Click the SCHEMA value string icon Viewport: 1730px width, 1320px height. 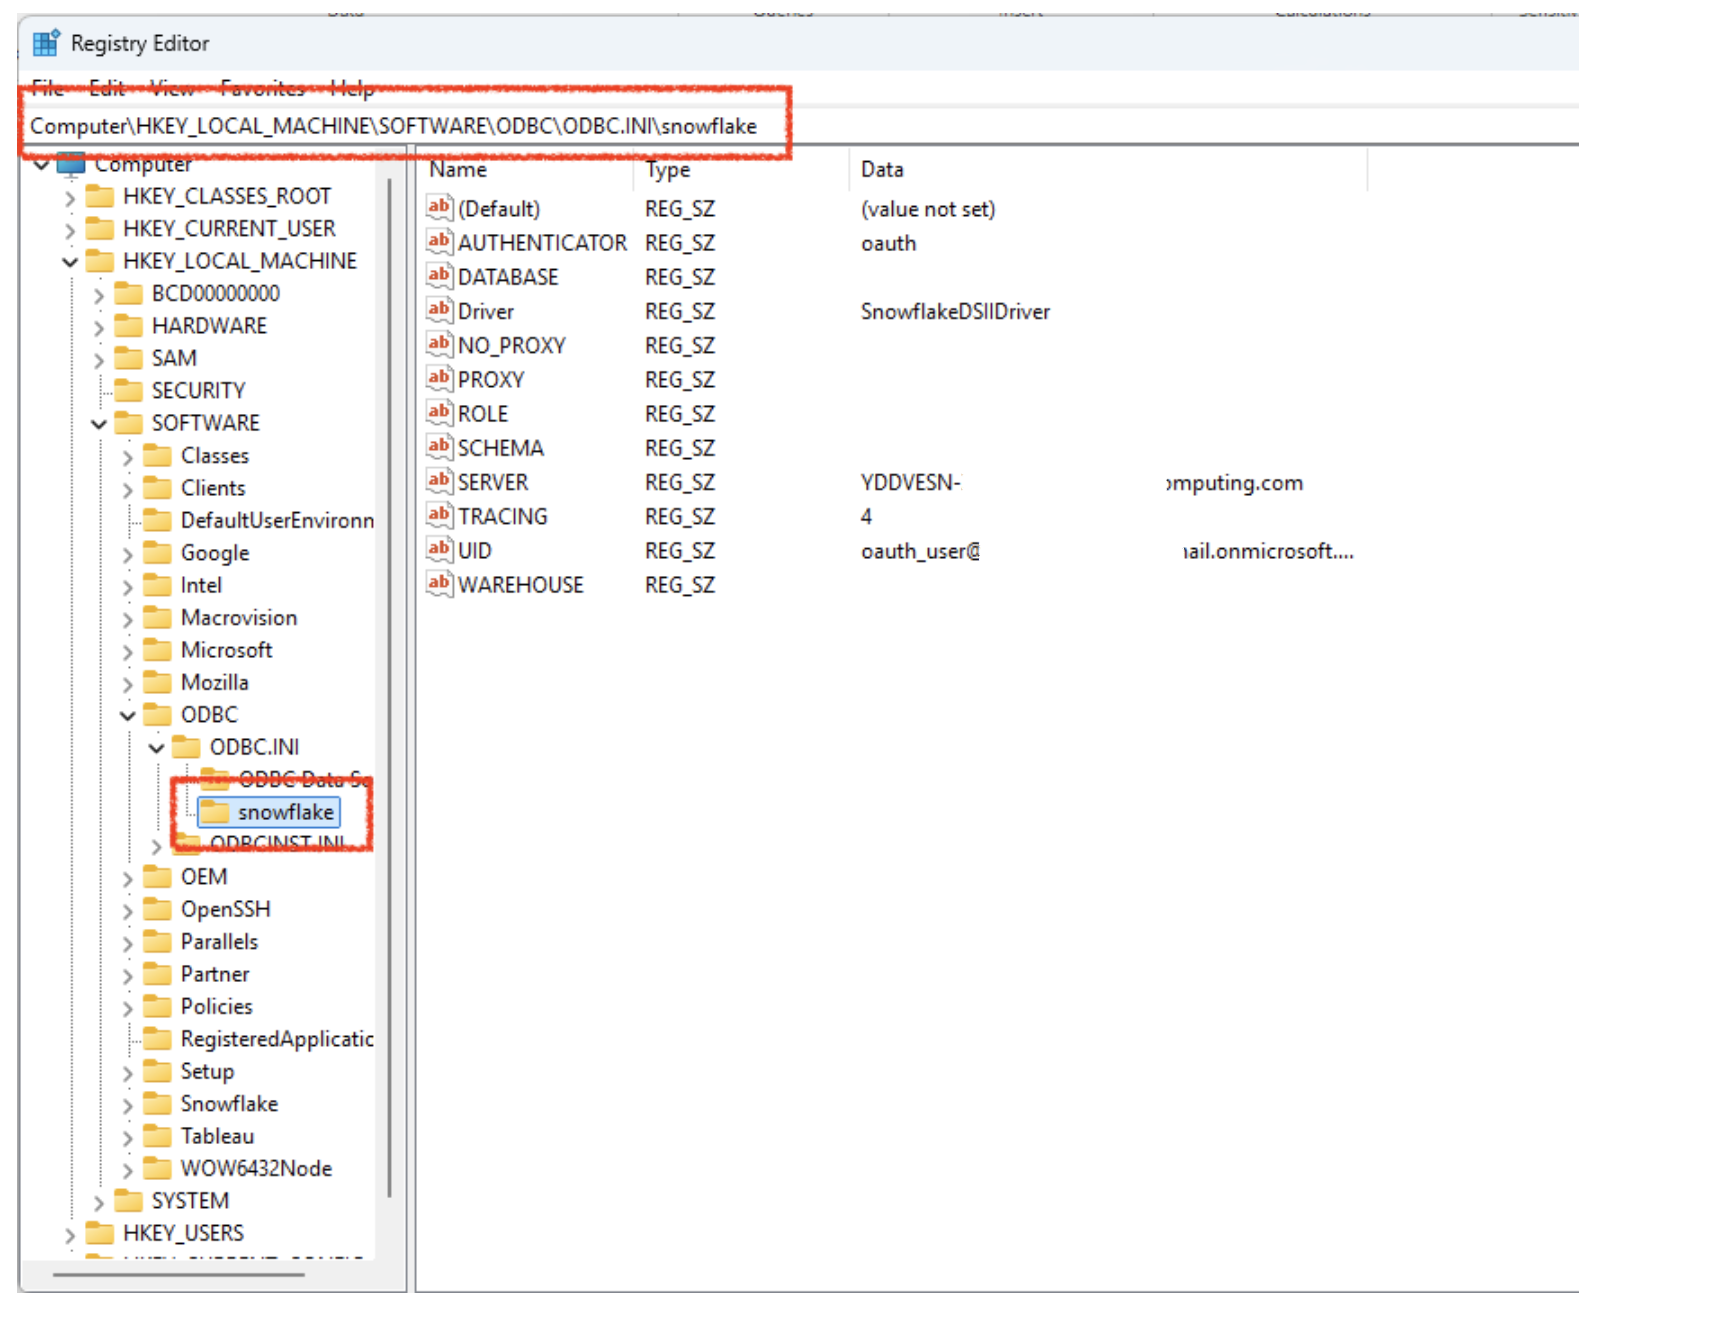point(439,447)
